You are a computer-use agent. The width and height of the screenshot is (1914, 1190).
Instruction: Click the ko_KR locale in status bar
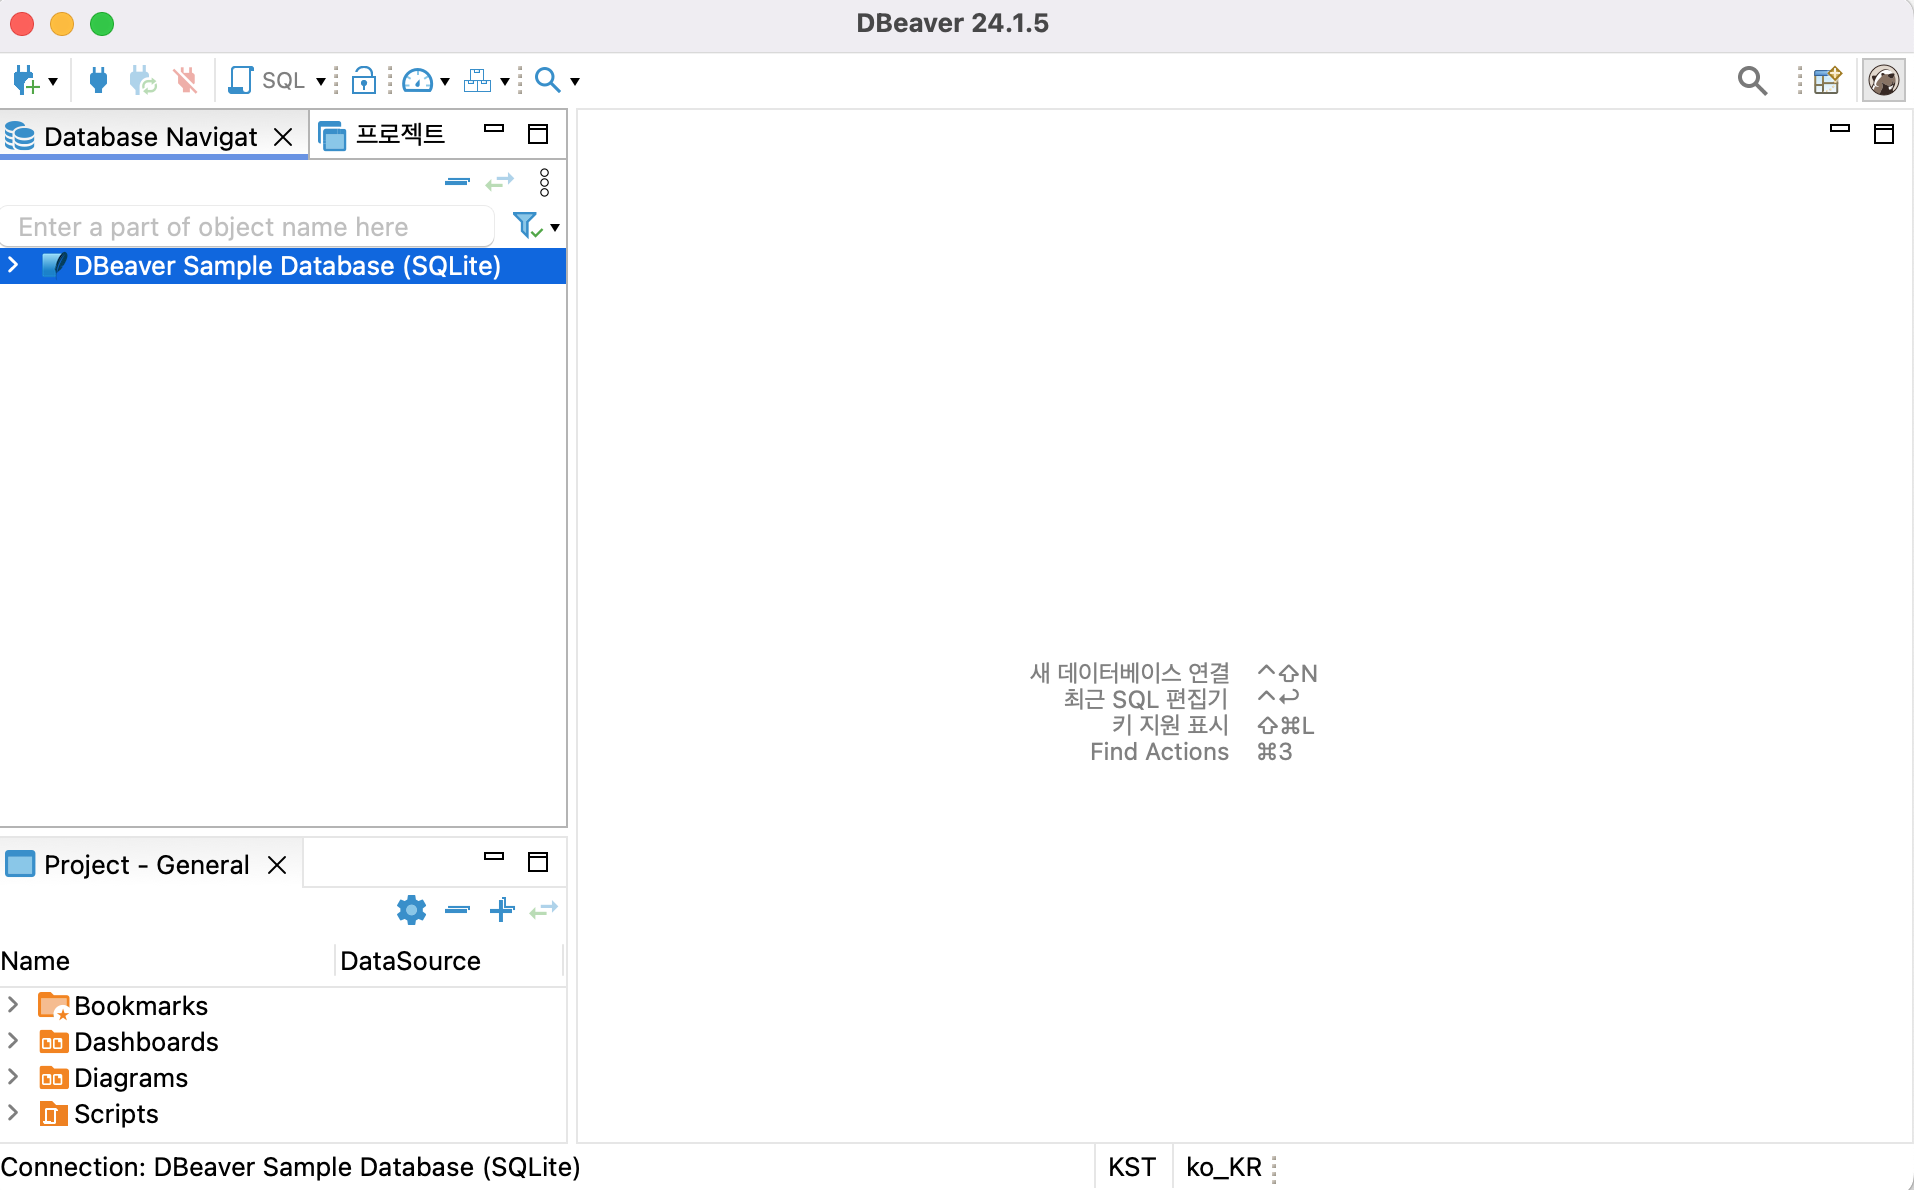coord(1224,1167)
